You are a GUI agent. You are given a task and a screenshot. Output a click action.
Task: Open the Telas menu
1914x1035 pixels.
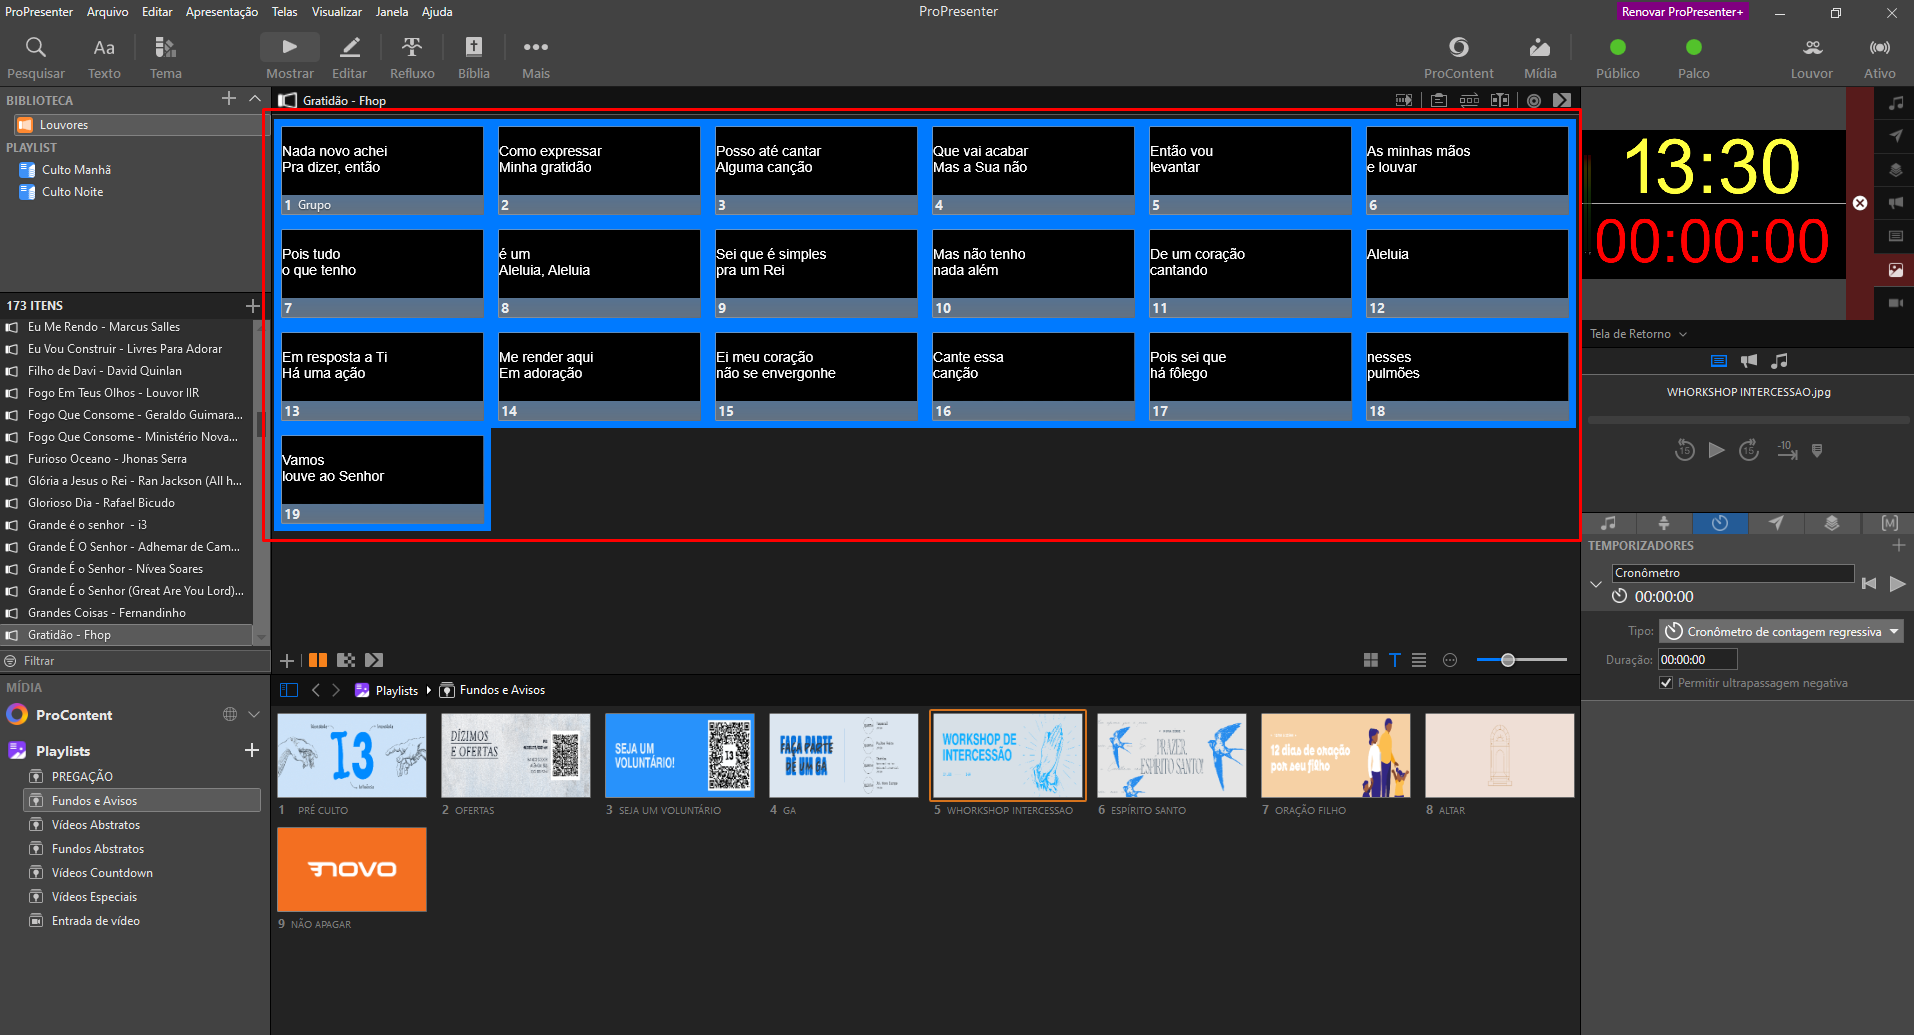pyautogui.click(x=285, y=12)
